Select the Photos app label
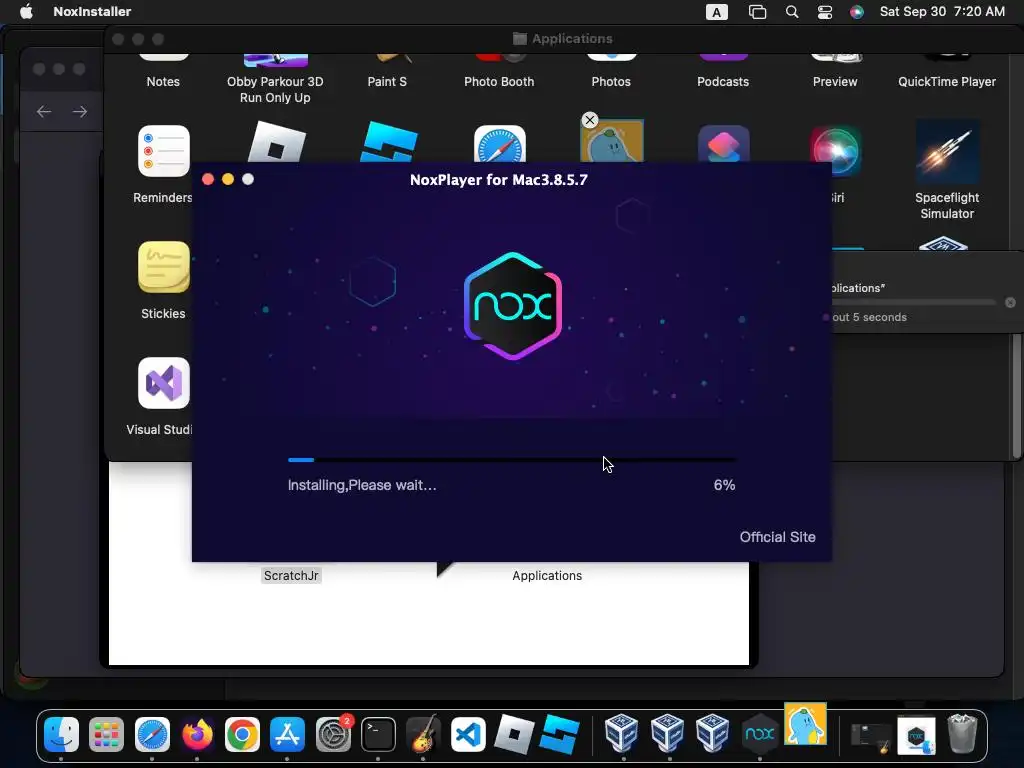The width and height of the screenshot is (1024, 768). pyautogui.click(x=611, y=82)
